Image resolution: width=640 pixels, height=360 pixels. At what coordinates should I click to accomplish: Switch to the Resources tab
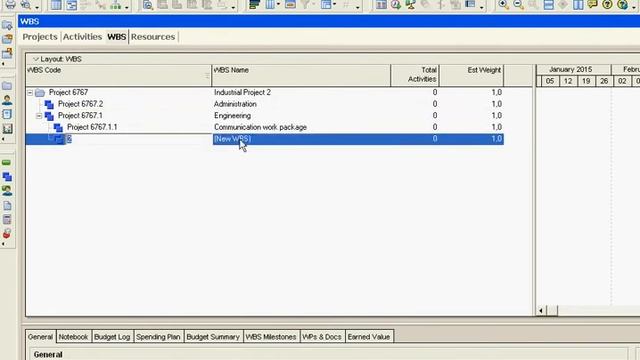tap(153, 37)
